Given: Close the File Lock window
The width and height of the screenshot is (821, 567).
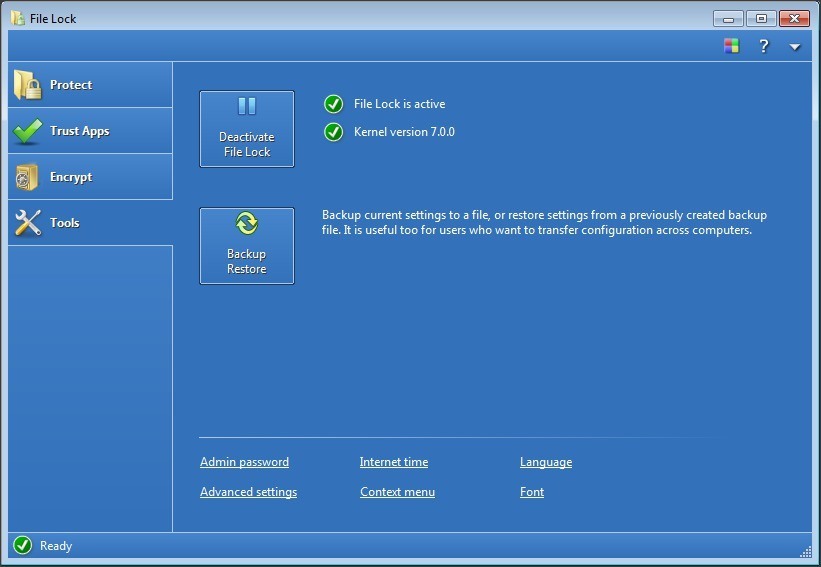Looking at the screenshot, I should 794,19.
